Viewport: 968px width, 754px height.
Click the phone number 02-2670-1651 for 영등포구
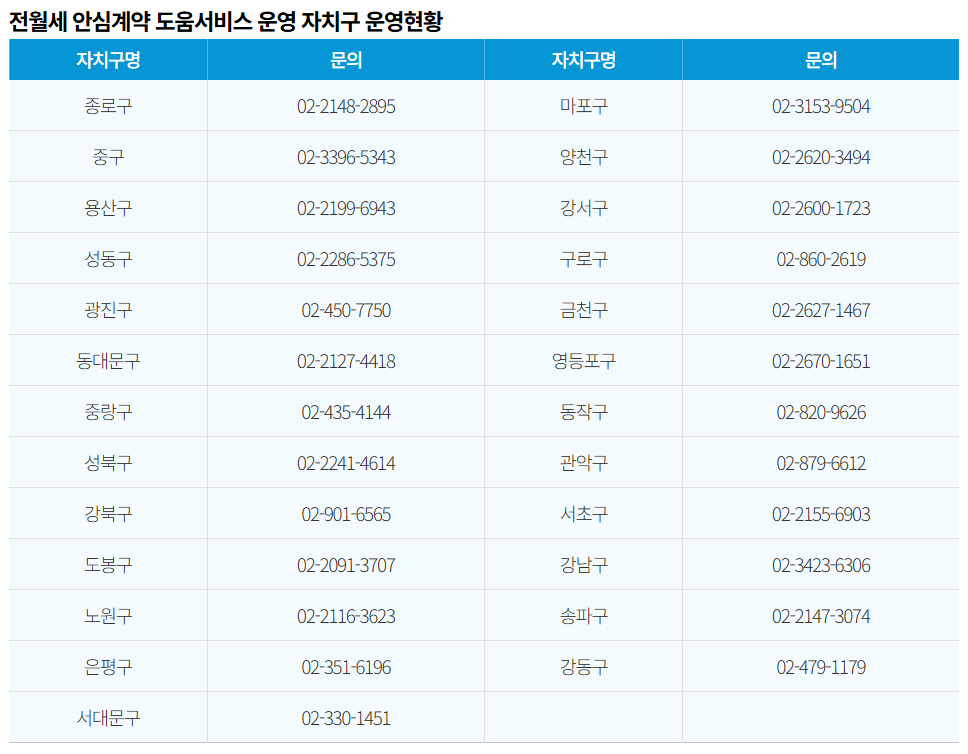820,361
